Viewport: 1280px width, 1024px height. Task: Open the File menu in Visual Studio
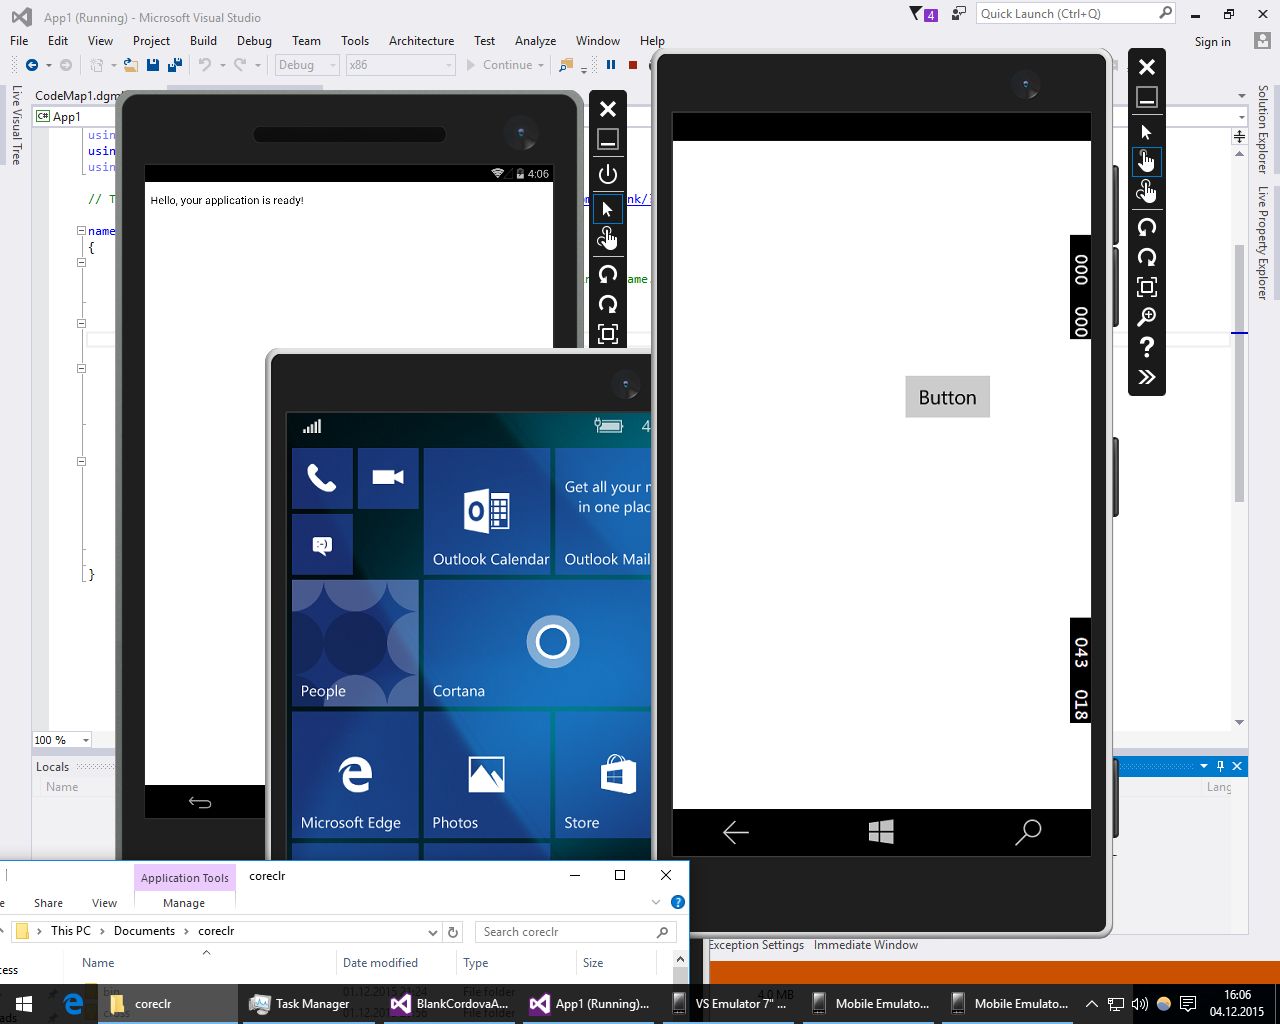[19, 41]
